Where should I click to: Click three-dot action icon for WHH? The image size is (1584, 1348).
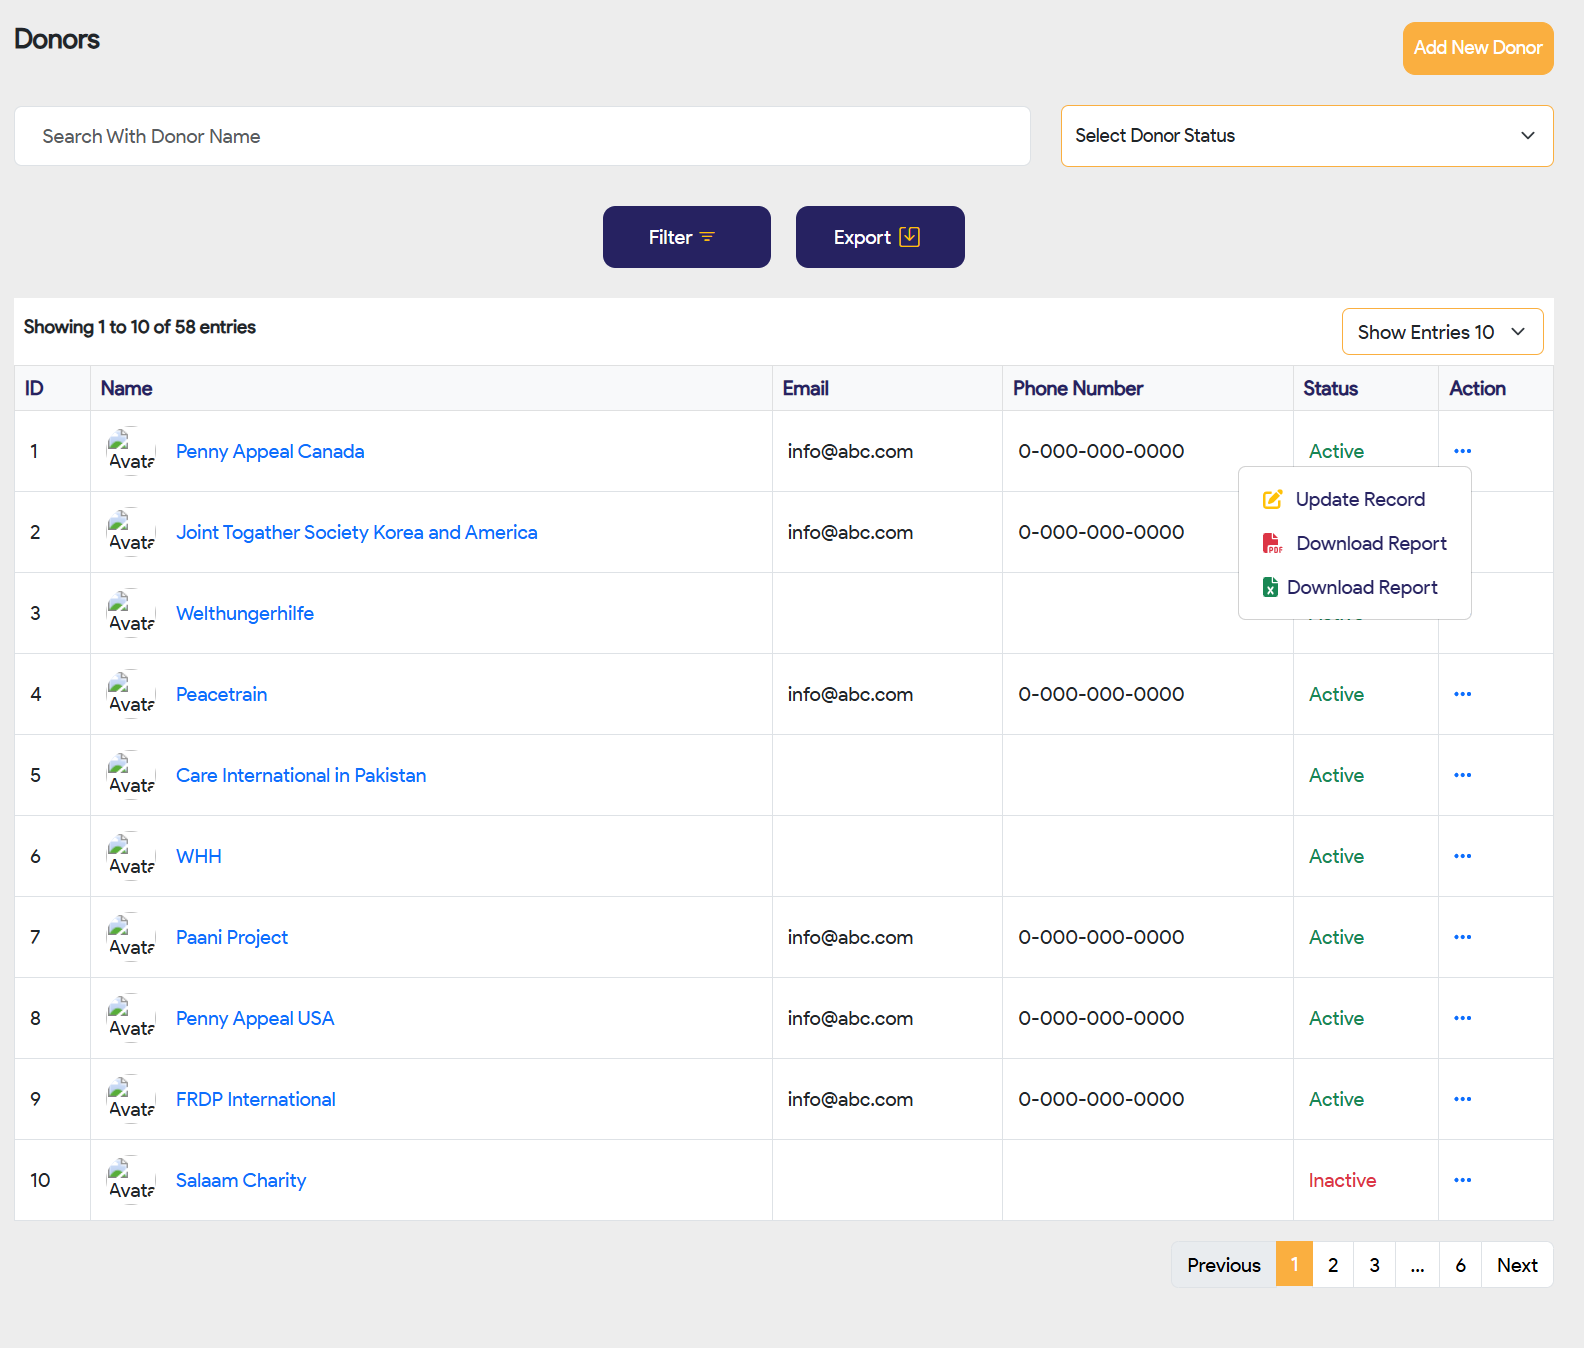point(1462,856)
